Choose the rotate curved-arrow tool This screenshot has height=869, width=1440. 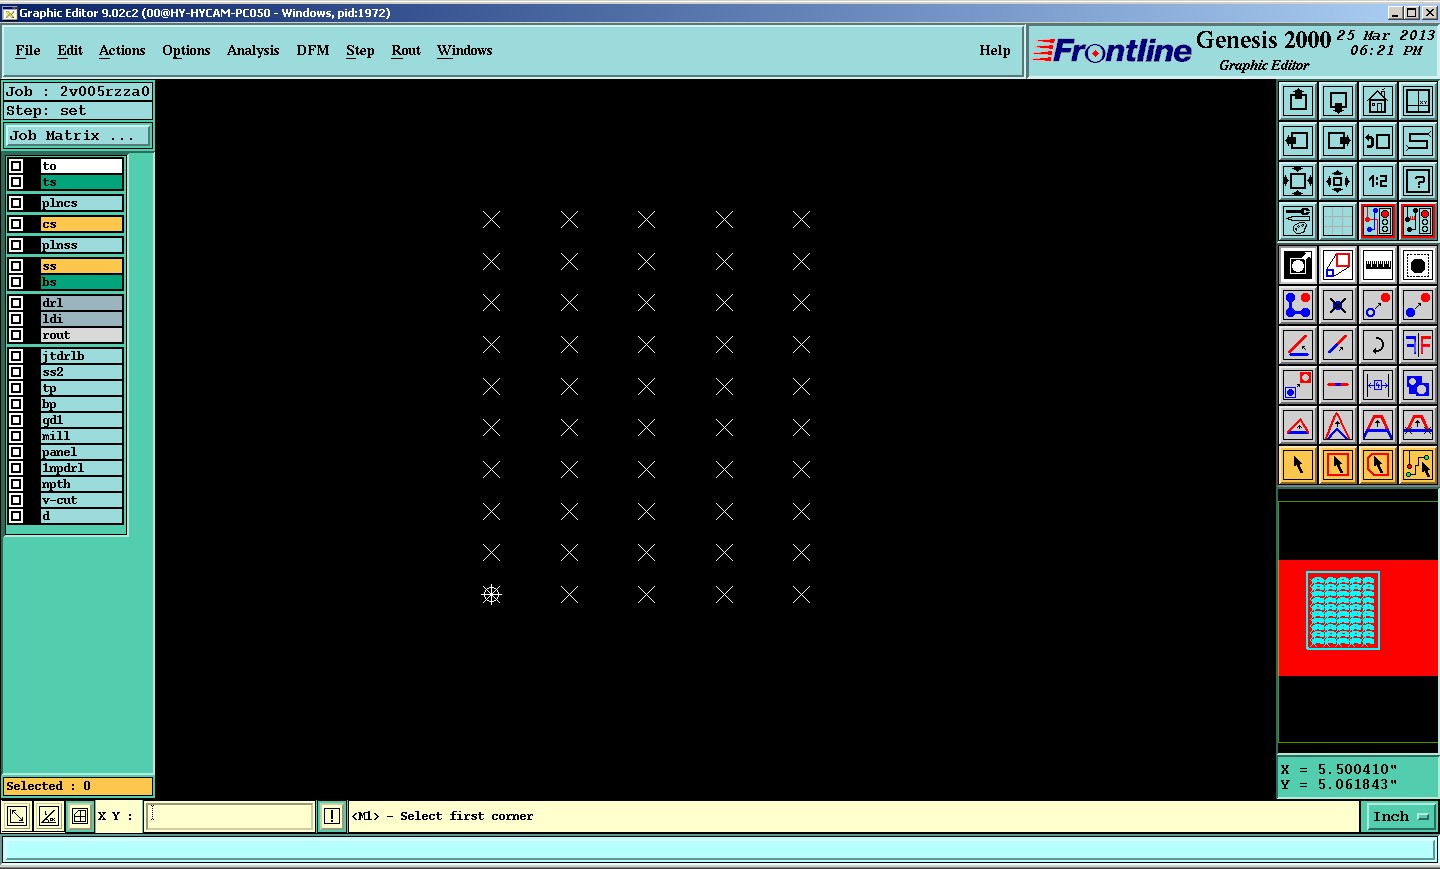coord(1378,345)
